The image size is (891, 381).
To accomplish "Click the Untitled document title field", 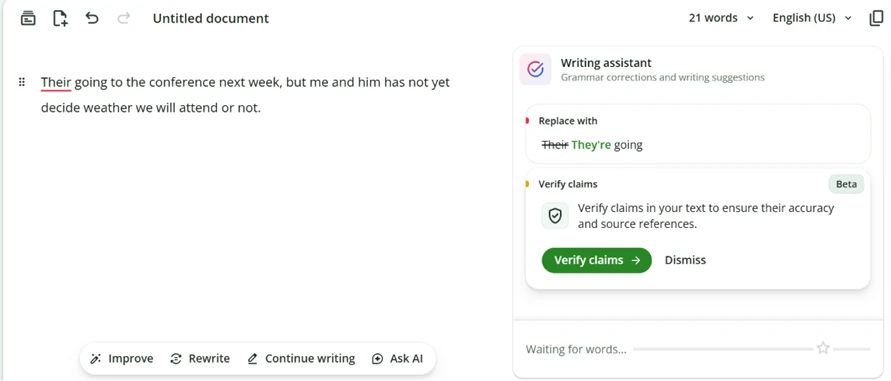I will click(211, 18).
